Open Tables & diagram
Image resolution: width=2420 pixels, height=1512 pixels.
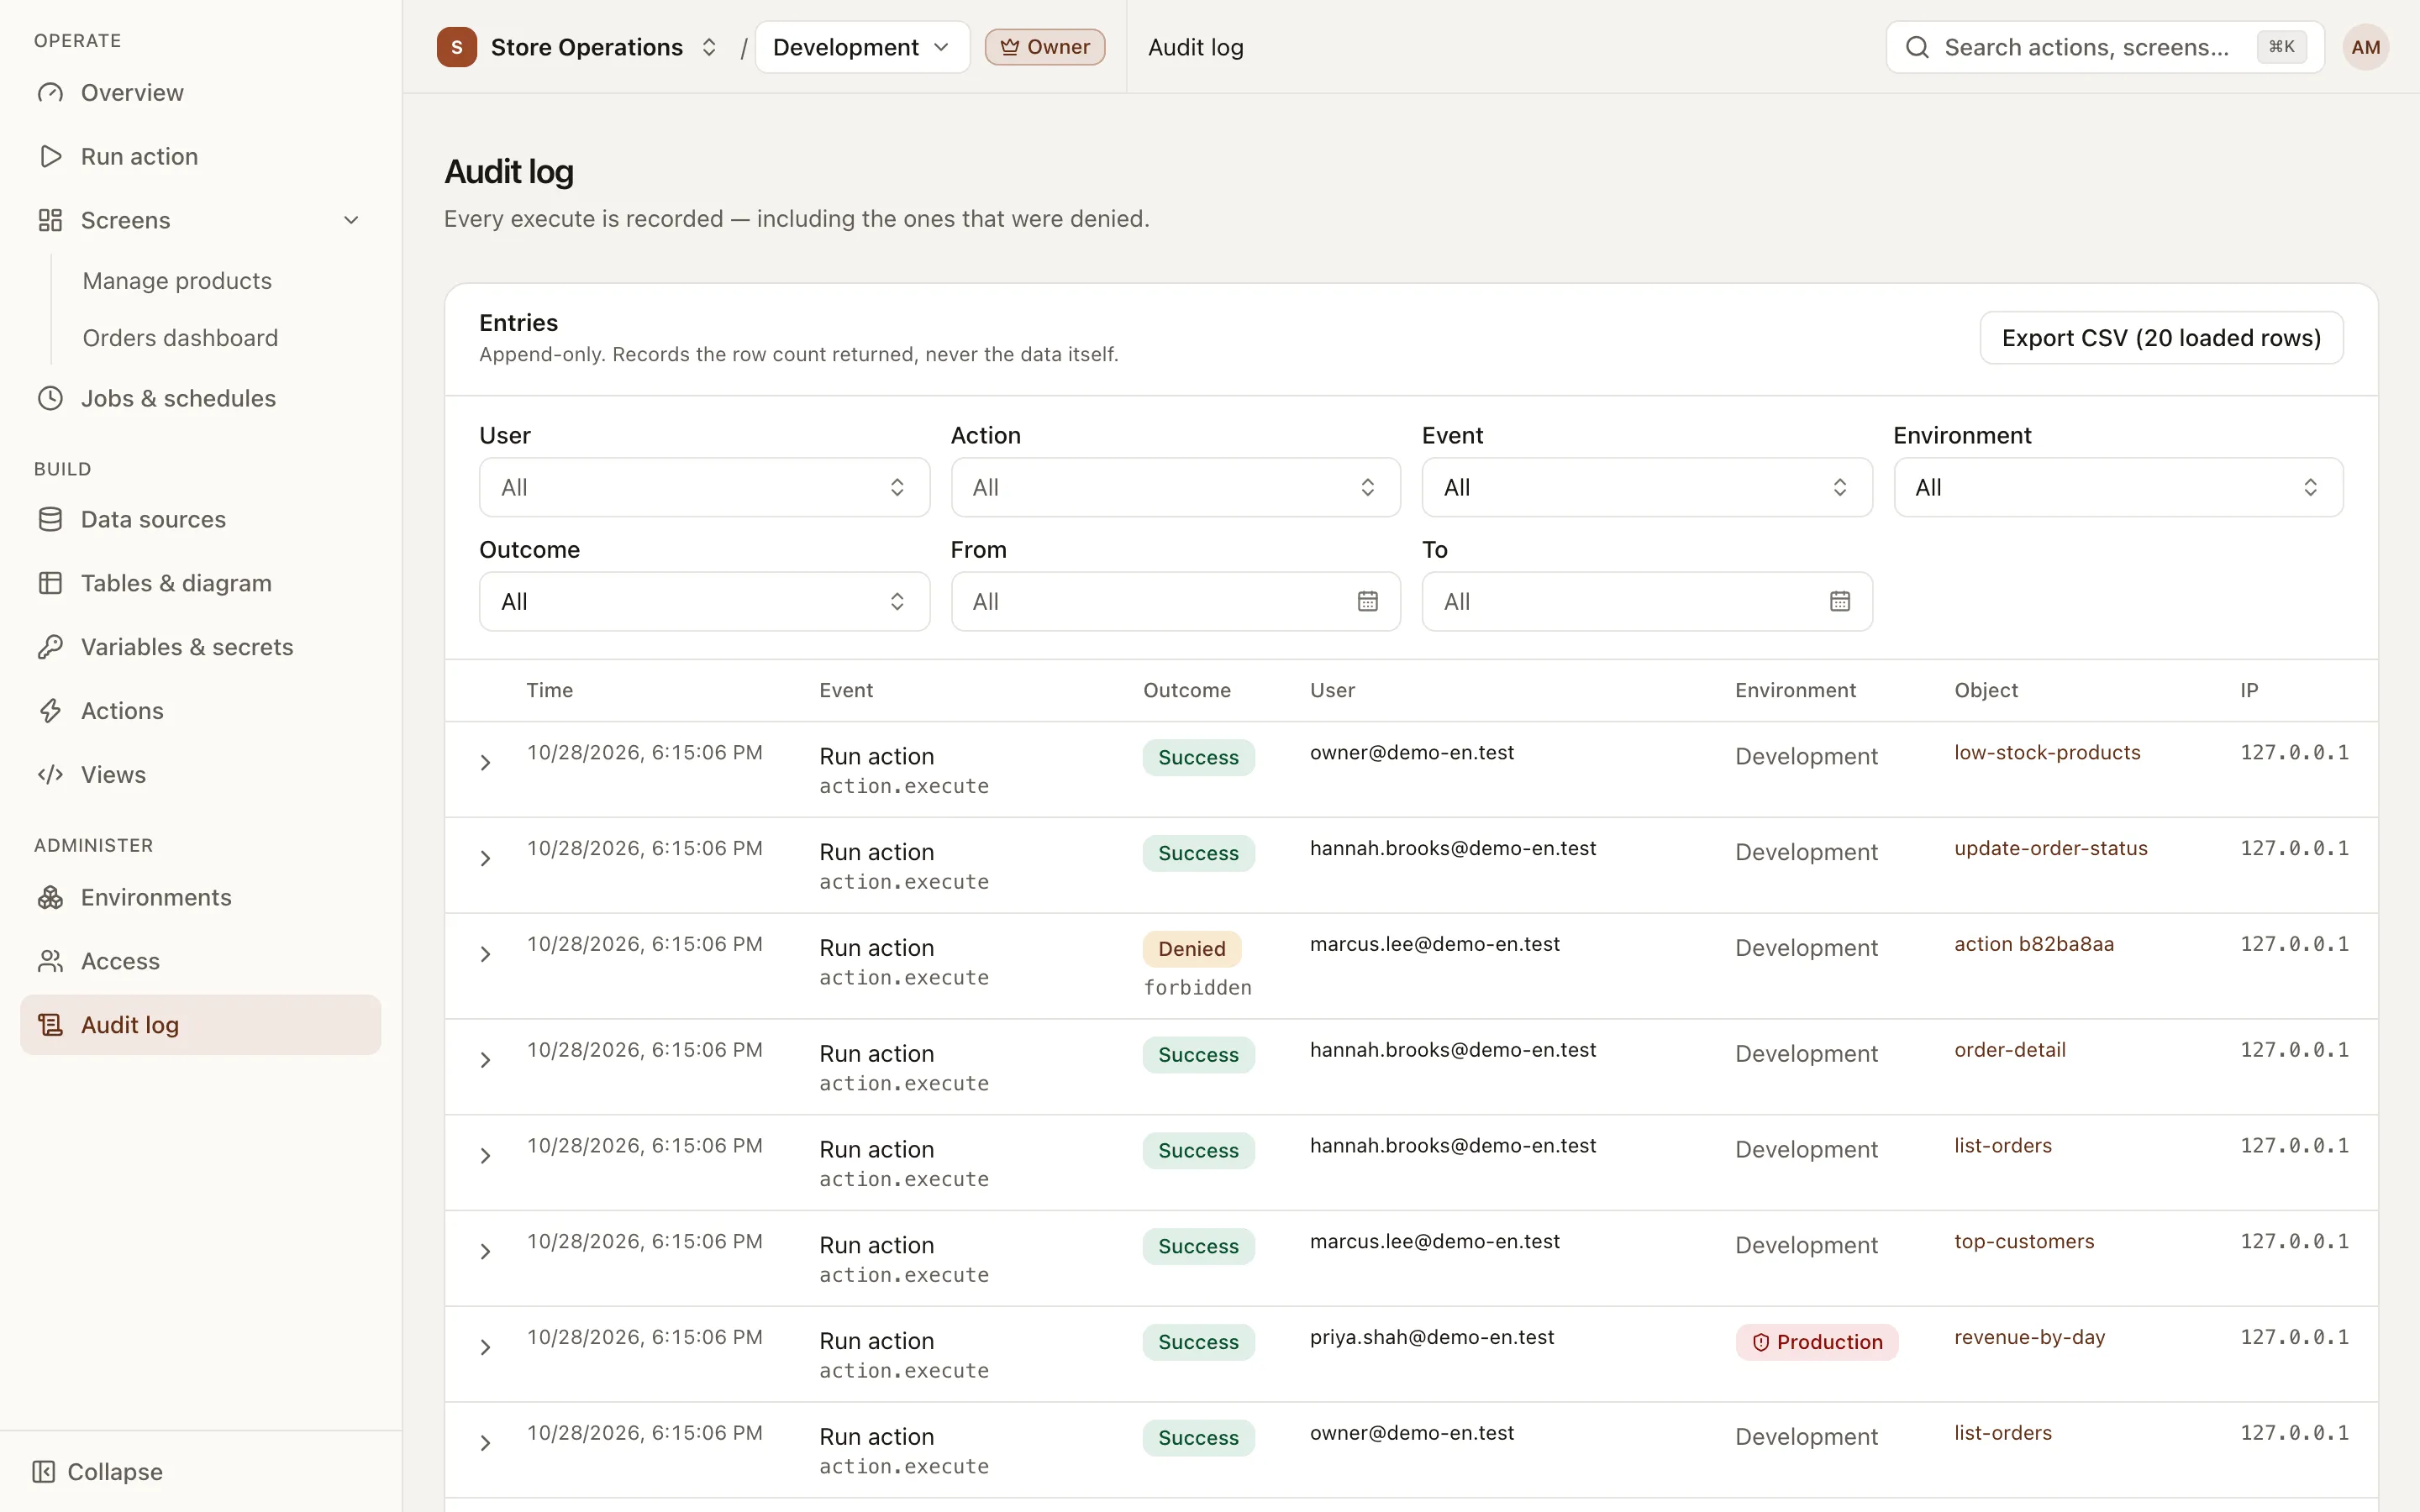[200, 583]
